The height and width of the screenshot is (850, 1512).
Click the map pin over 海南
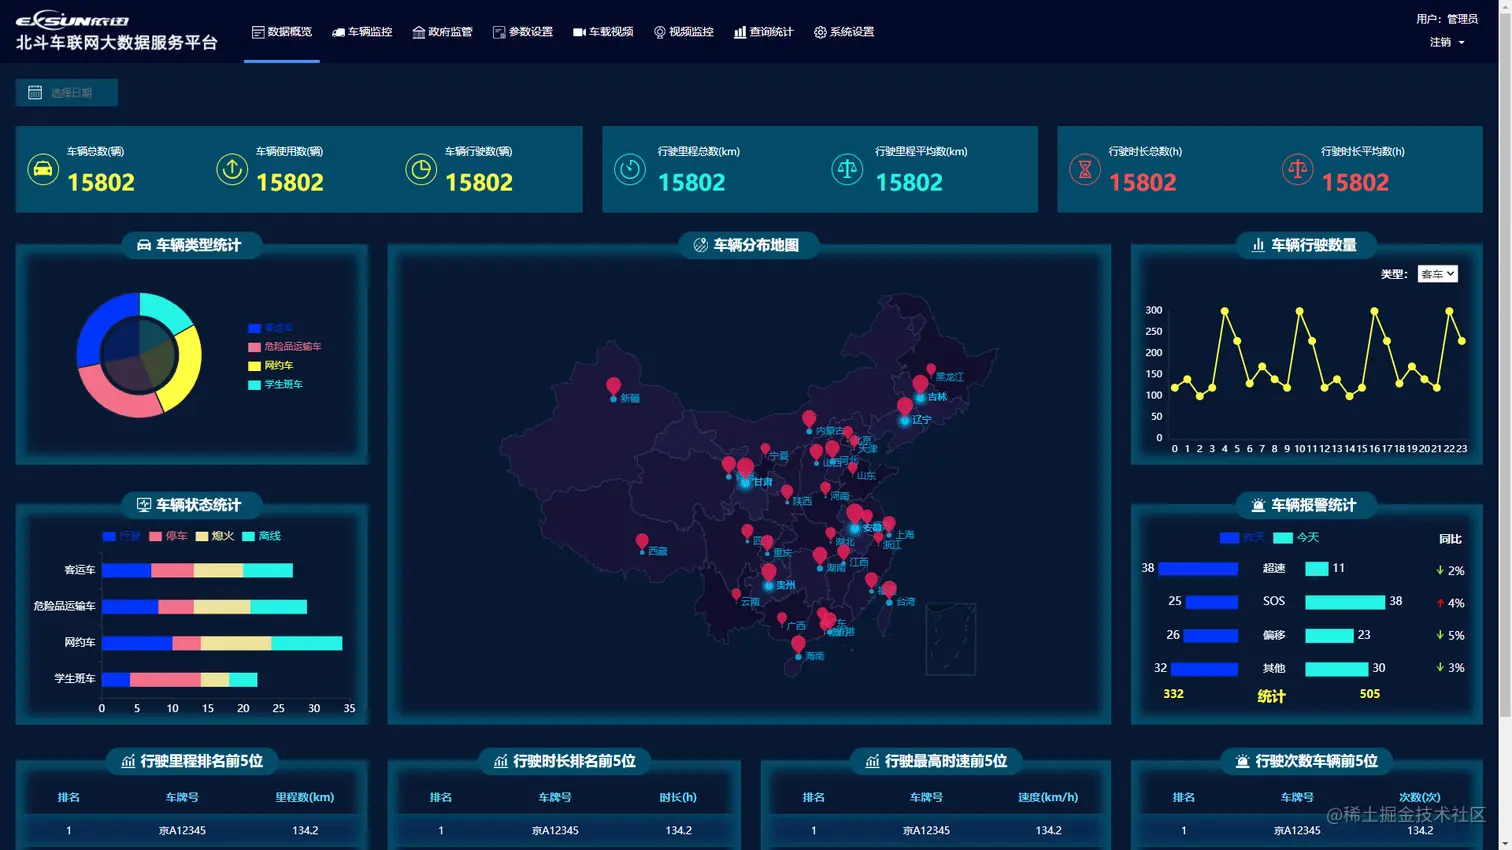[798, 645]
